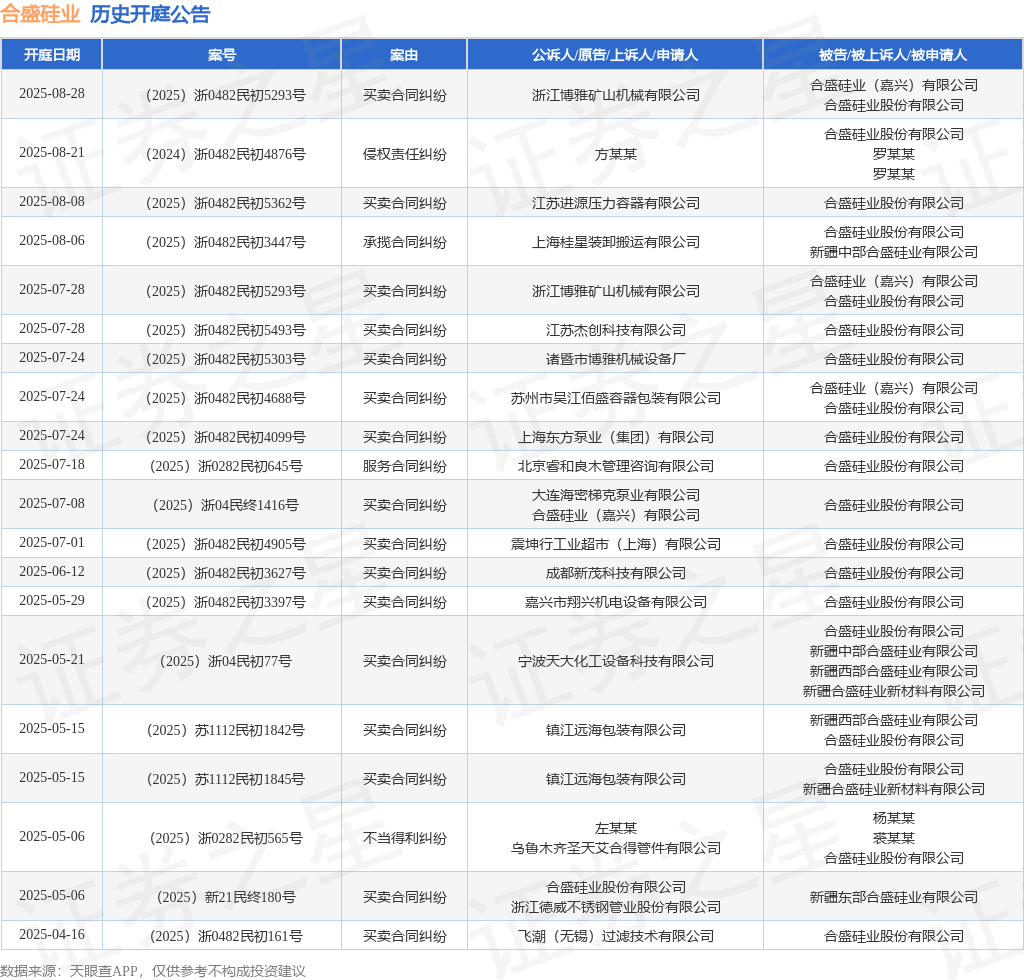Select date cell 2025-08-28

52,93
